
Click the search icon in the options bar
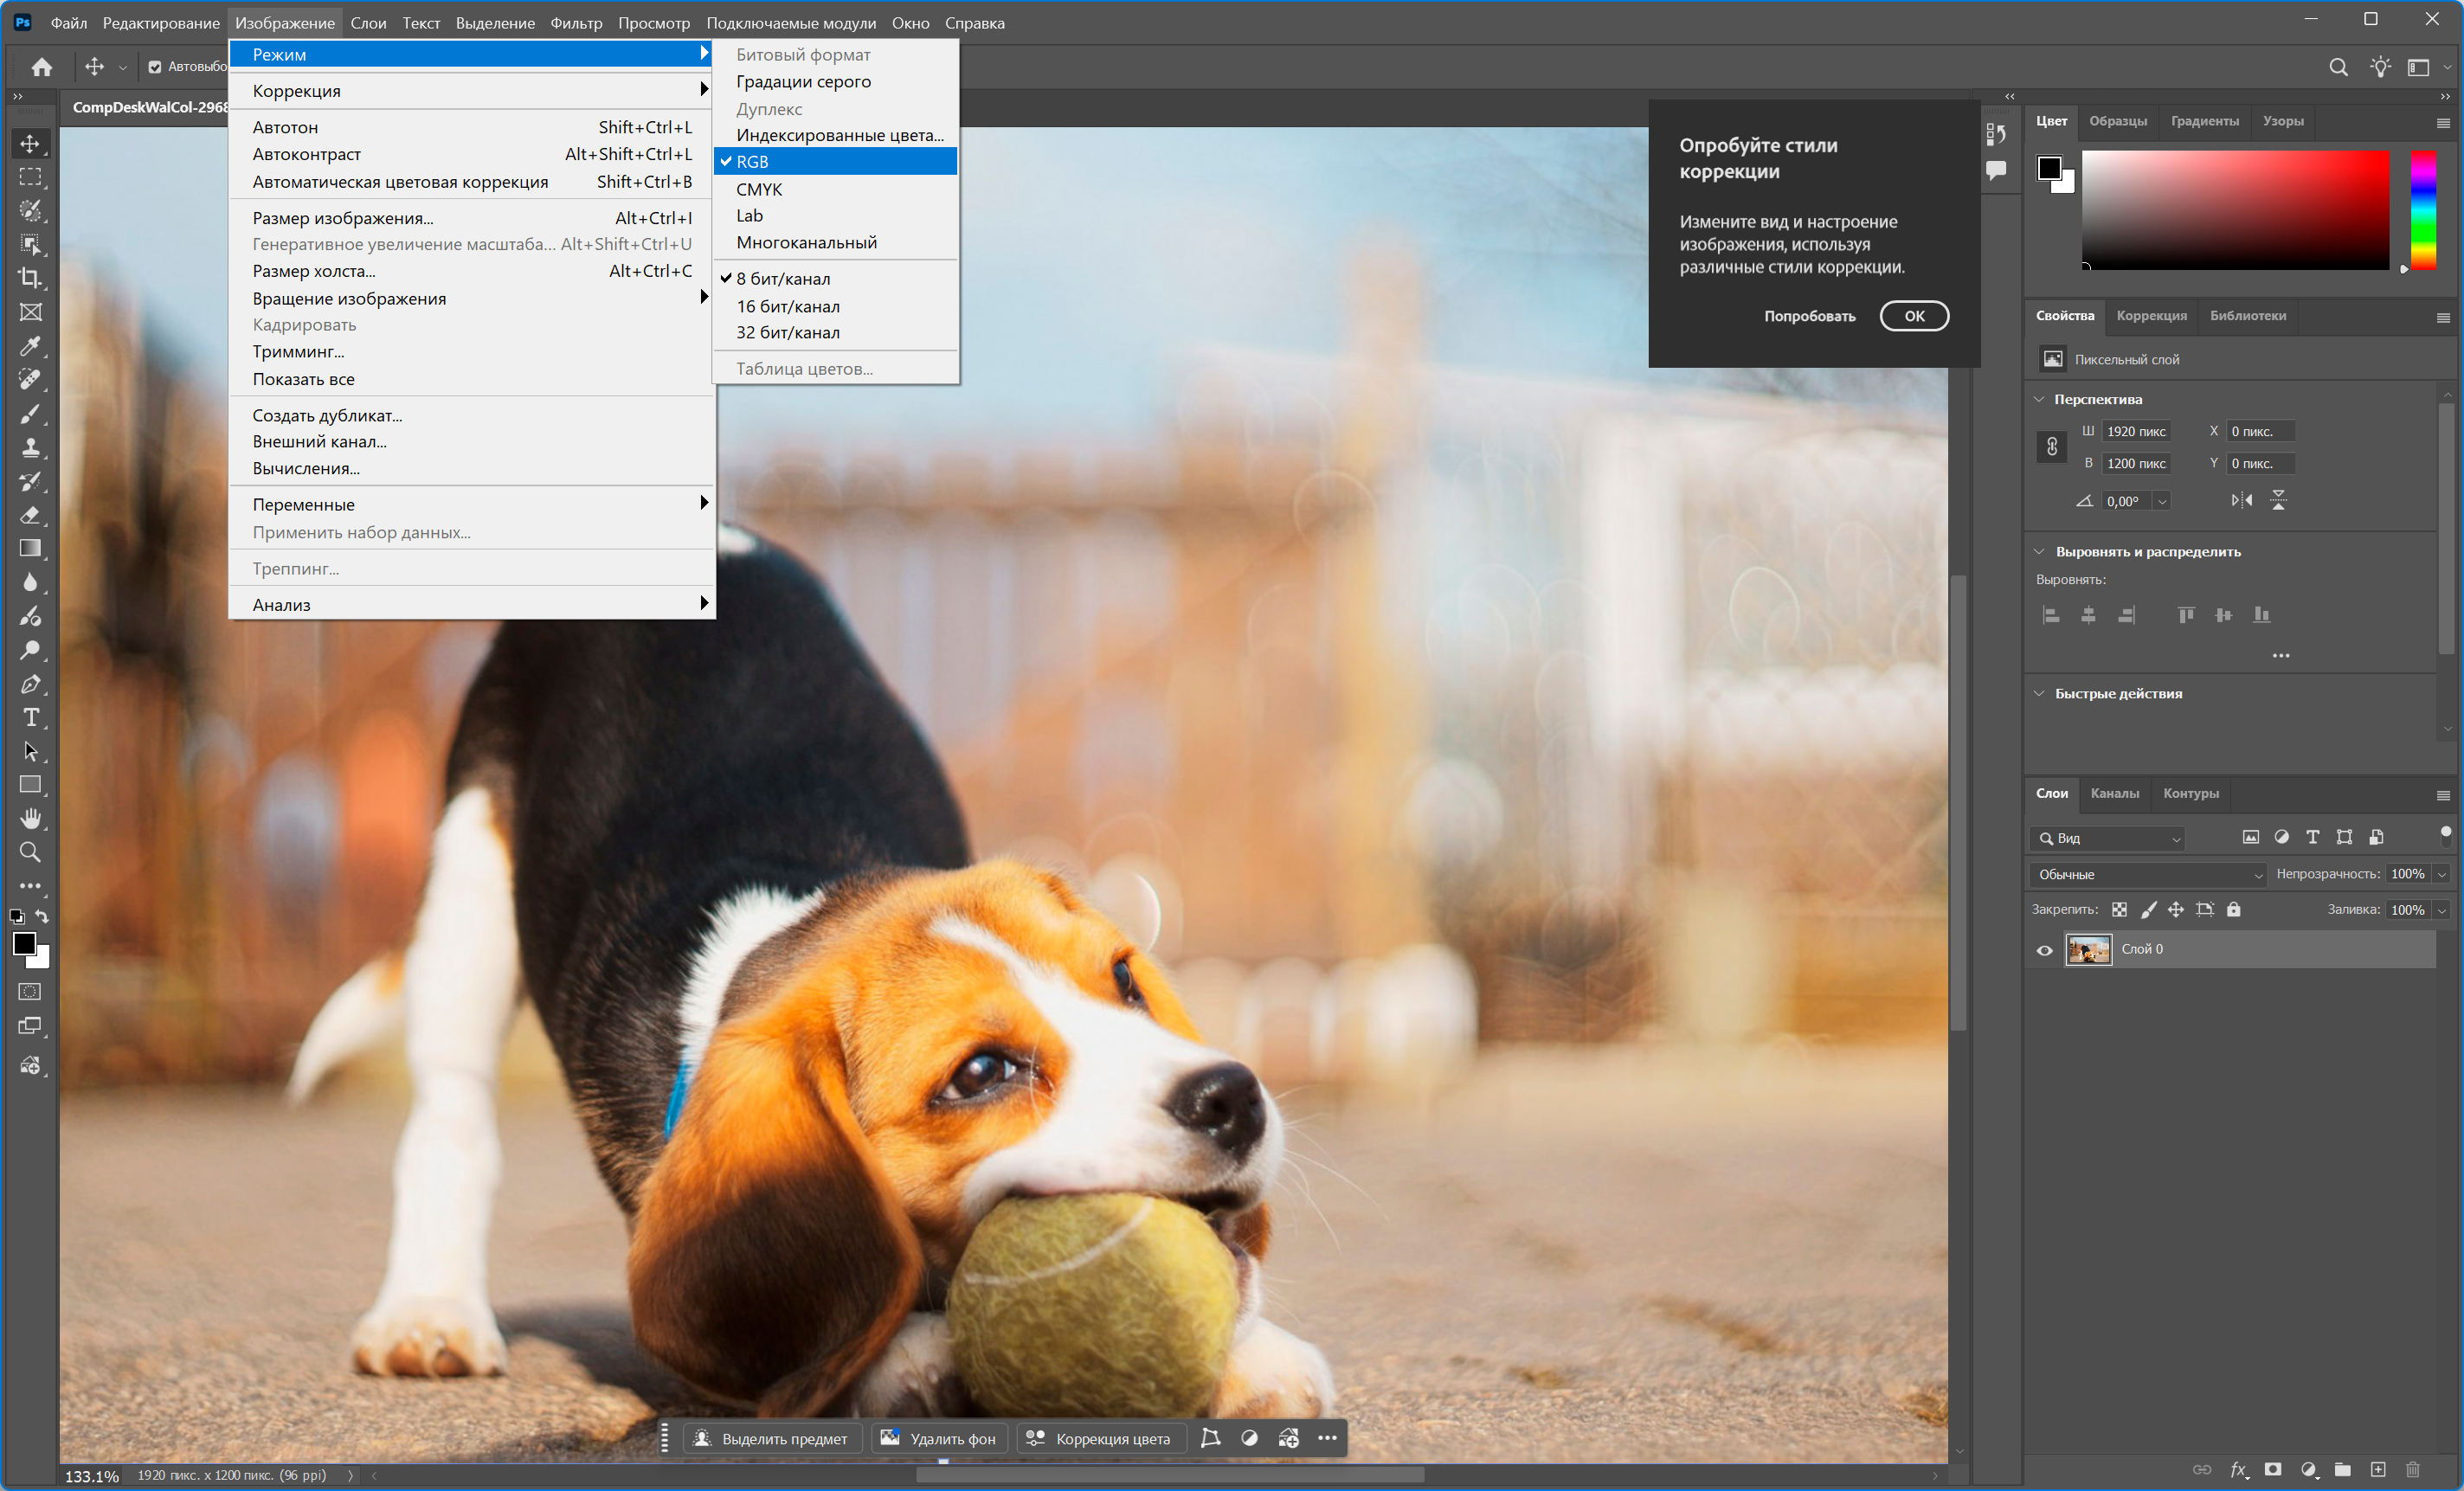point(2338,67)
